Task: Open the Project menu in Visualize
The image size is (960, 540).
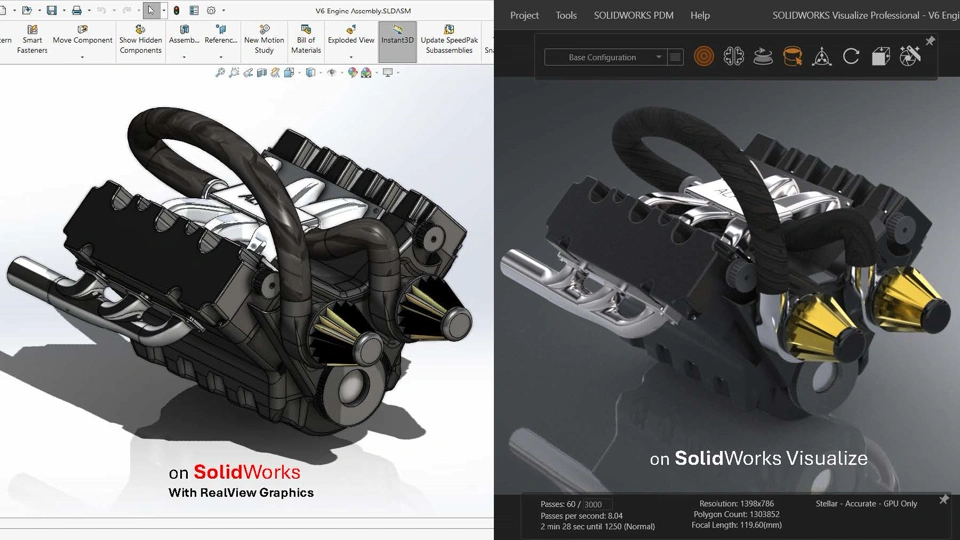Action: coord(525,15)
